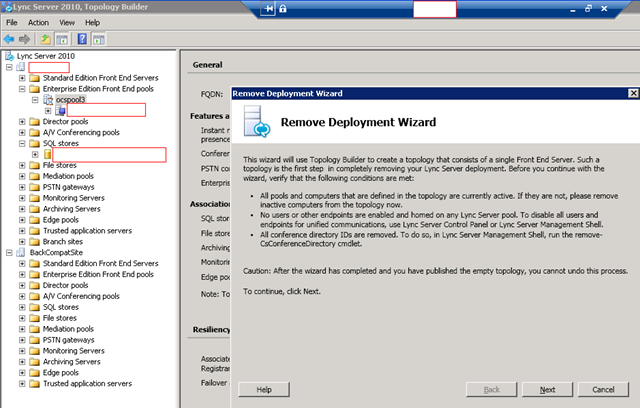Toggle the Show/Hide Console Tree icon
The image size is (640, 408).
tap(61, 39)
